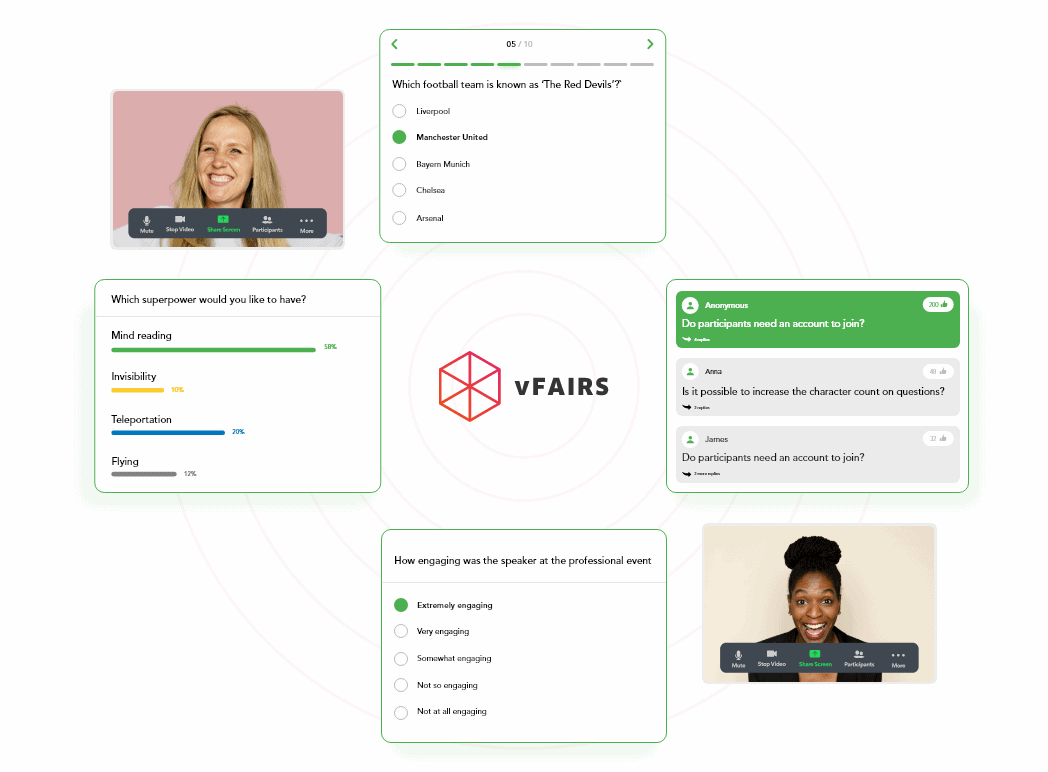This screenshot has width=1048, height=772.
Task: Click the blonde woman's video thumbnail
Action: coord(227,169)
